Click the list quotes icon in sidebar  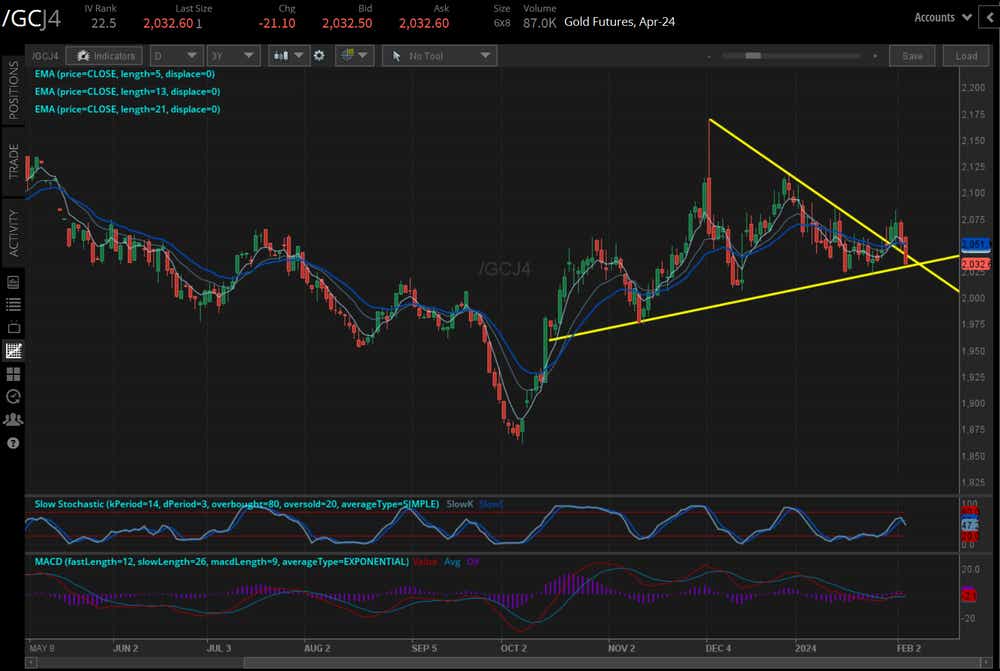click(x=12, y=305)
